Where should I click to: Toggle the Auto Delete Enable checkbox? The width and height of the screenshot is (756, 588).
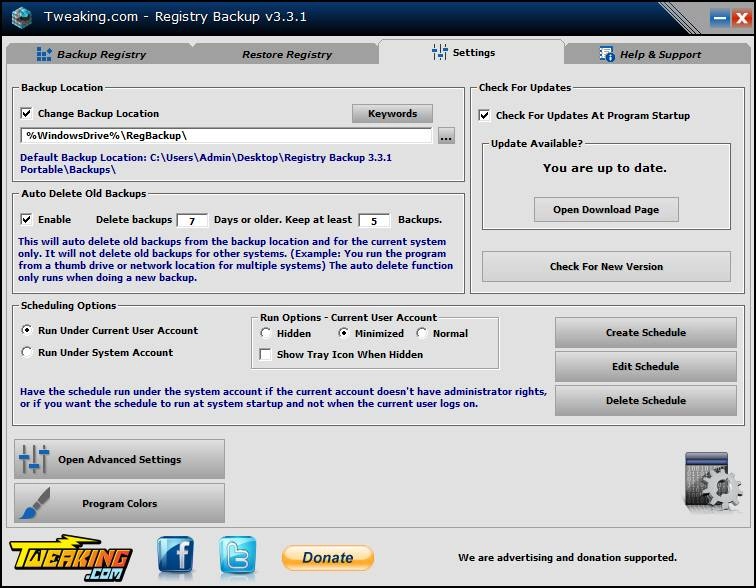tap(26, 219)
